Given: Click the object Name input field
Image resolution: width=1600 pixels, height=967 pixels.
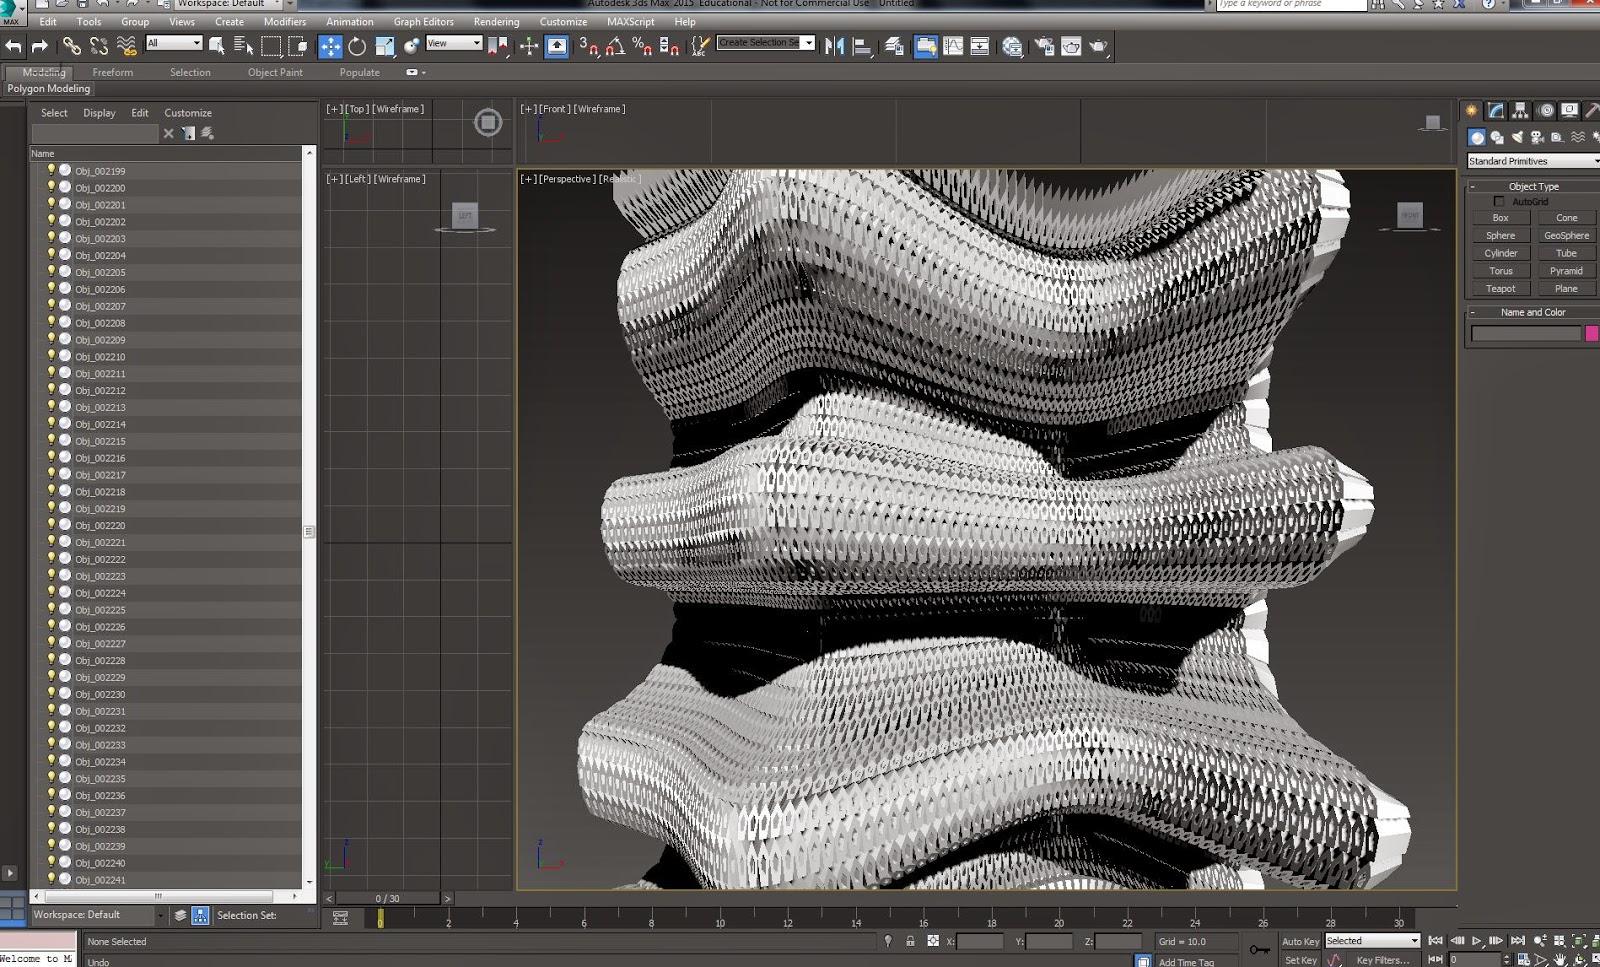Looking at the screenshot, I should (1525, 334).
